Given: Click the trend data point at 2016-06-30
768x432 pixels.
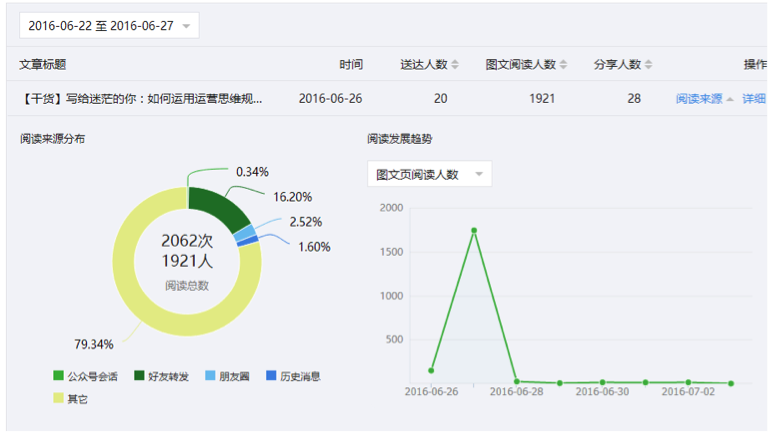Looking at the screenshot, I should point(602,382).
